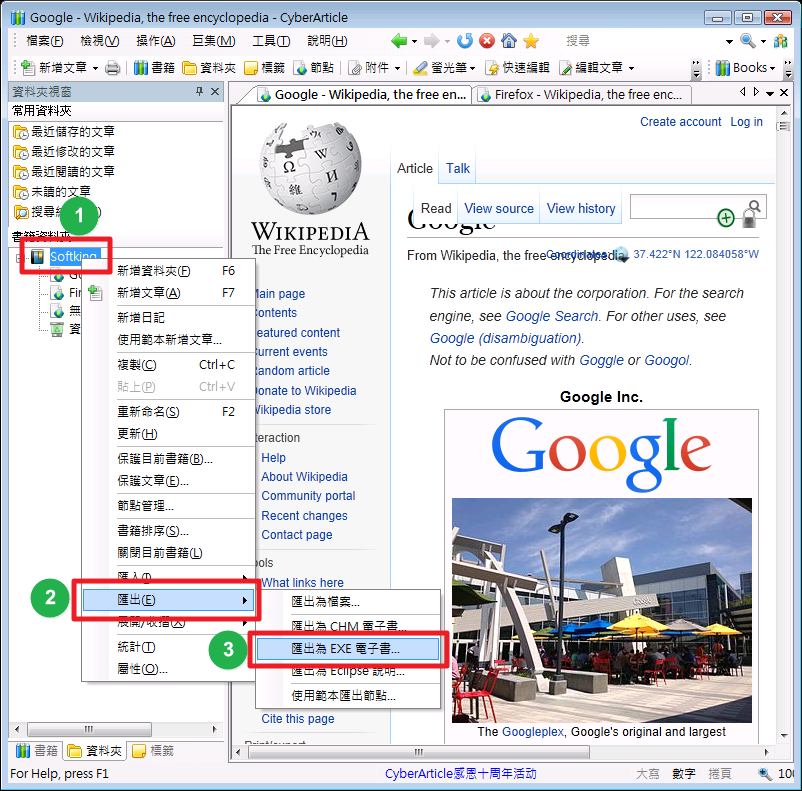Click the red Stop loading icon
The width and height of the screenshot is (802, 791).
point(487,41)
